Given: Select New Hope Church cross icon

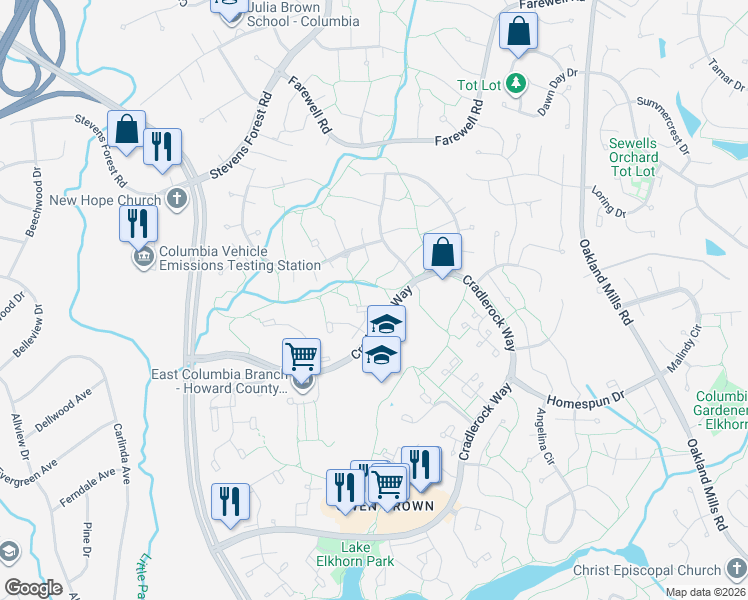Looking at the screenshot, I should [x=177, y=198].
